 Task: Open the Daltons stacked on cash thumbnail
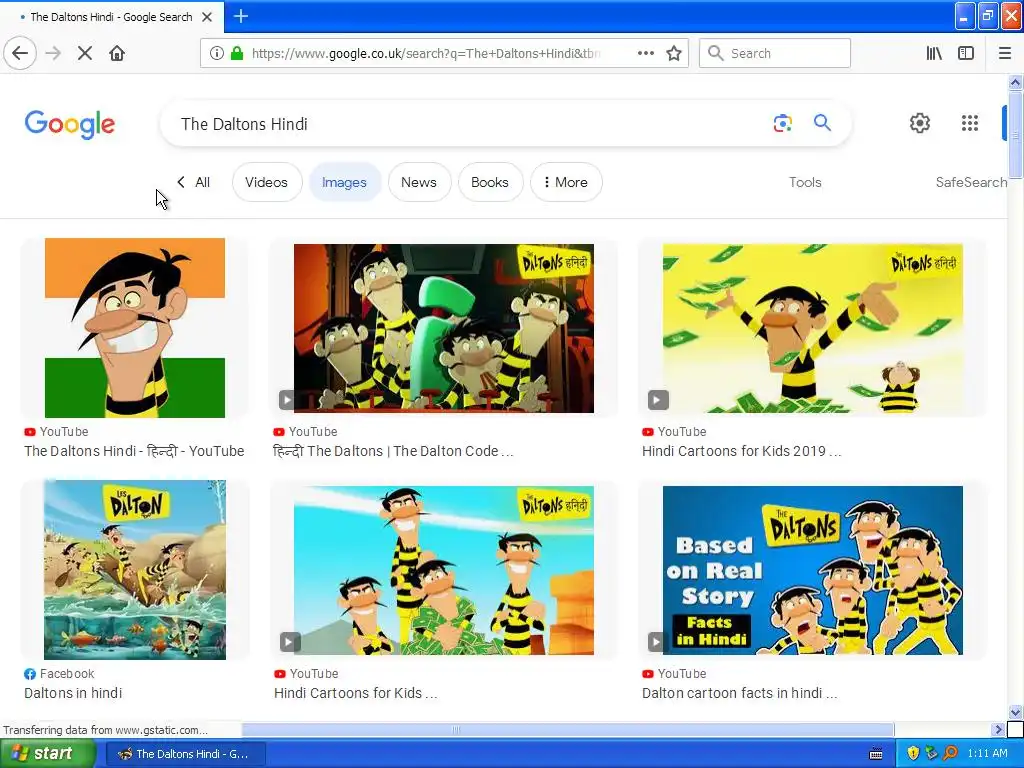(x=443, y=570)
